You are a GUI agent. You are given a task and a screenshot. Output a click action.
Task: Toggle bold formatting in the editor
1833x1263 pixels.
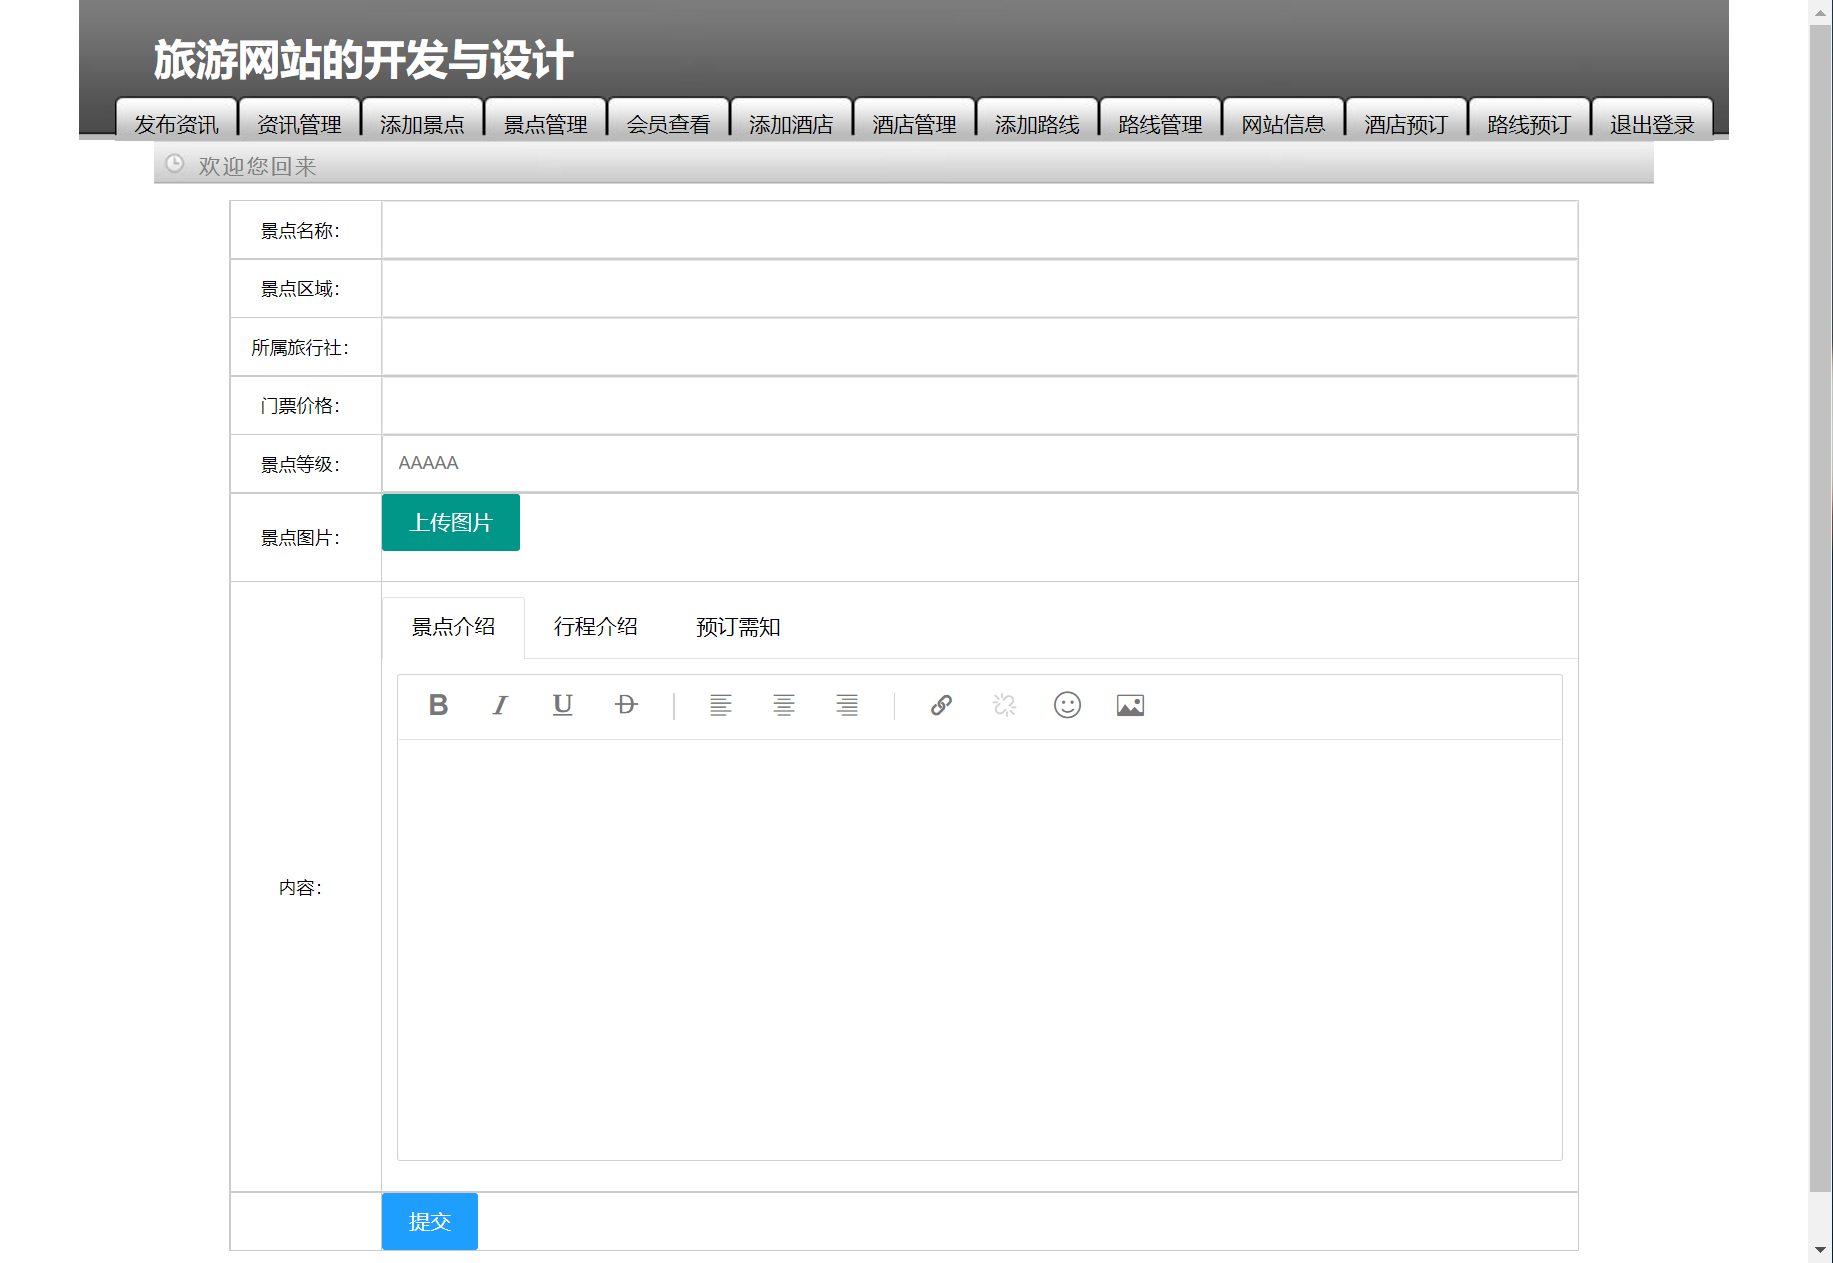pyautogui.click(x=438, y=705)
